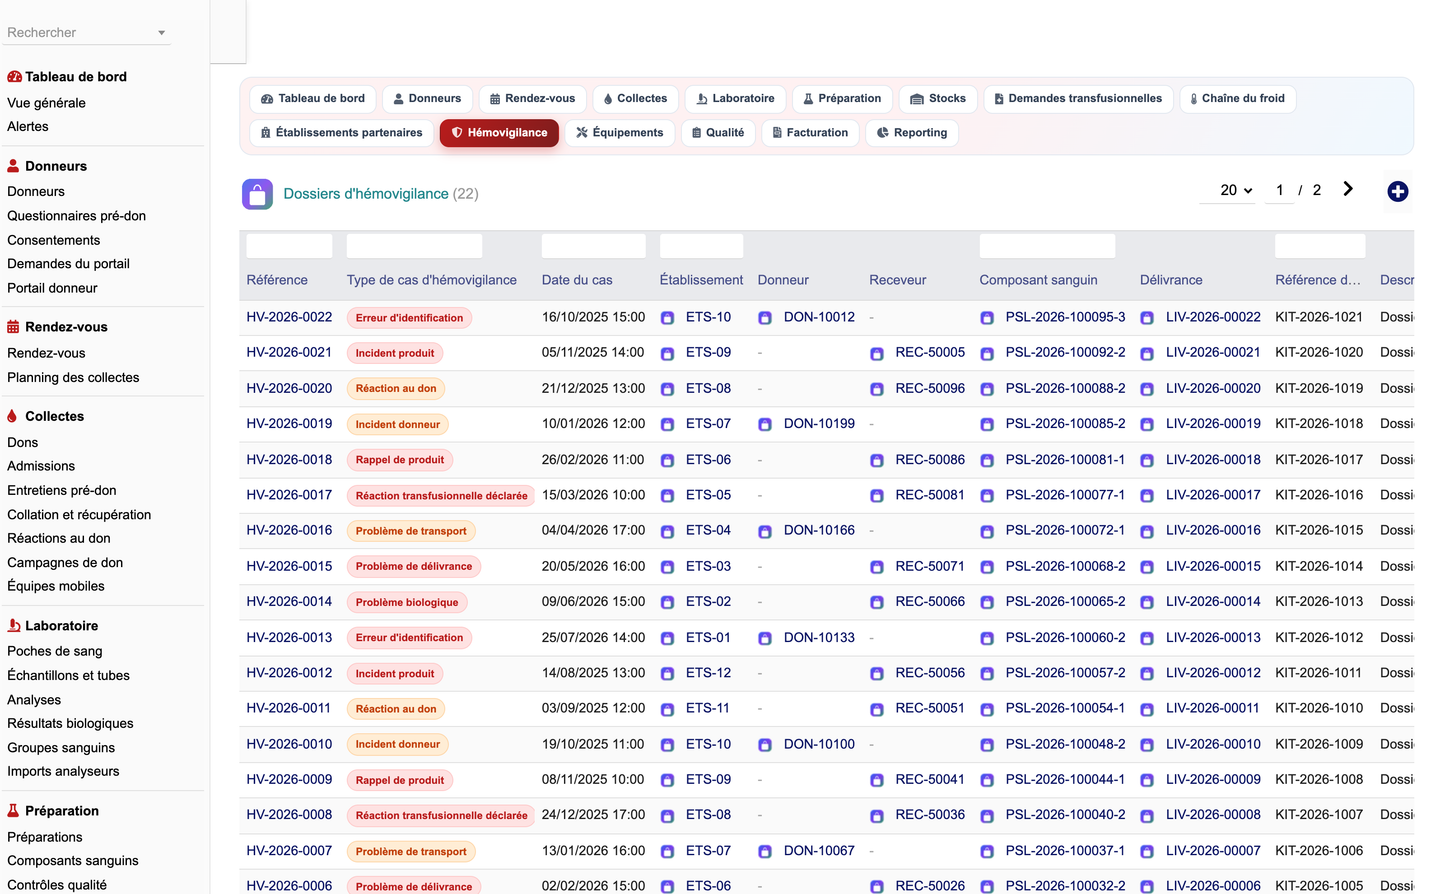This screenshot has height=894, width=1445.
Task: Click donor icon beside DON-10199
Action: [765, 424]
